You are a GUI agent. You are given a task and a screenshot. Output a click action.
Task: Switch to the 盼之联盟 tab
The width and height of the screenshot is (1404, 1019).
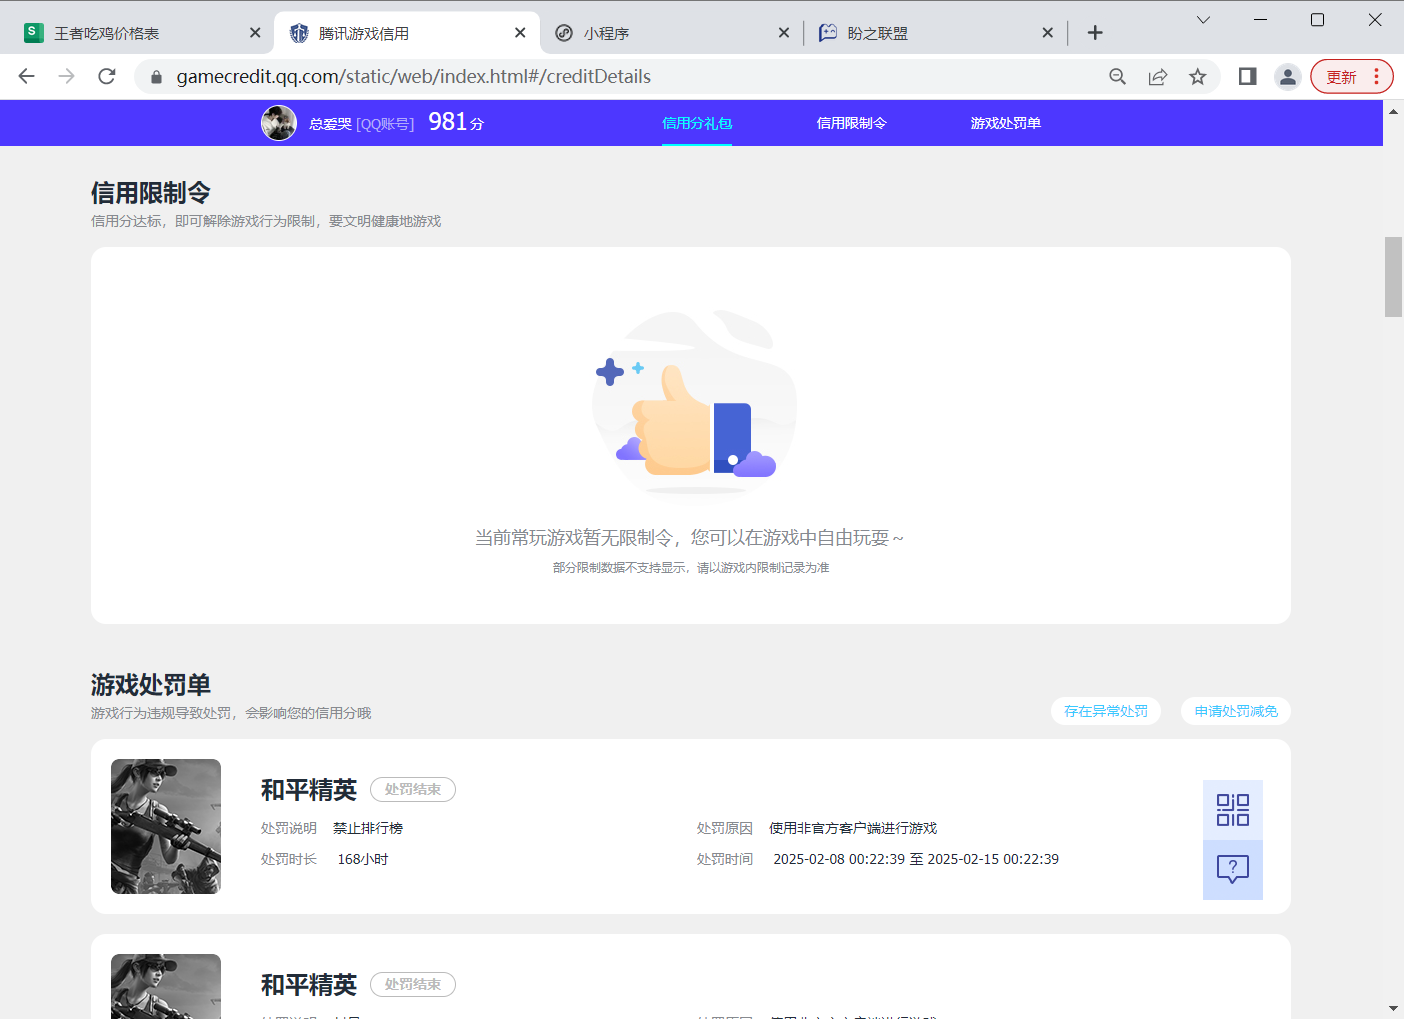coord(936,33)
